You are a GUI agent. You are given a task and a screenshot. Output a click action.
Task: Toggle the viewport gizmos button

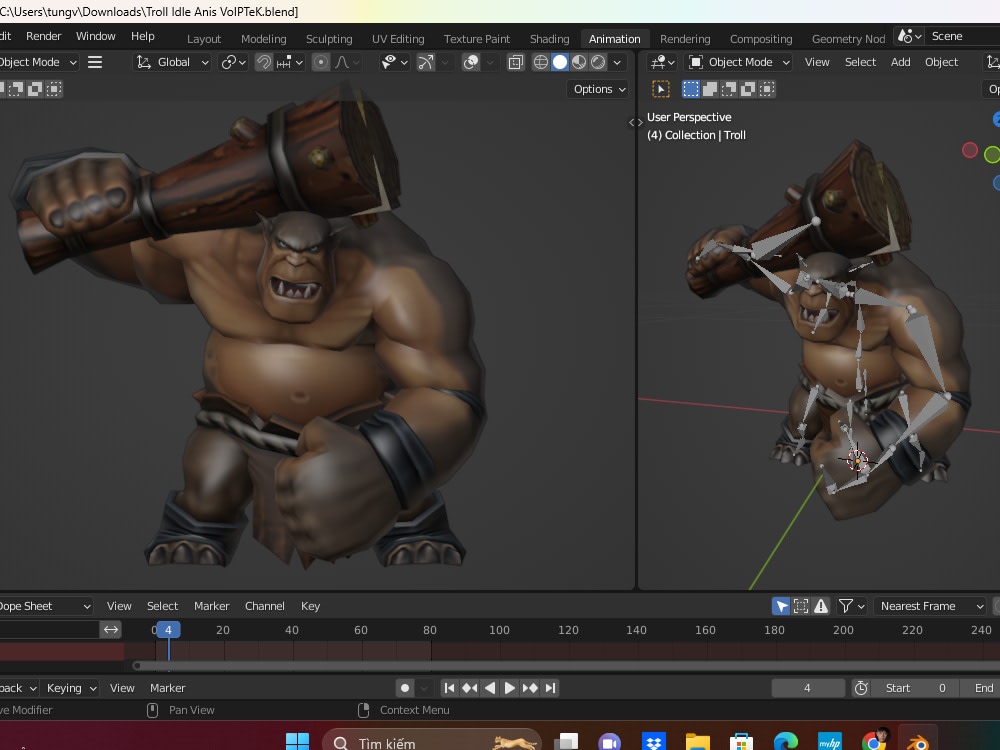click(425, 62)
